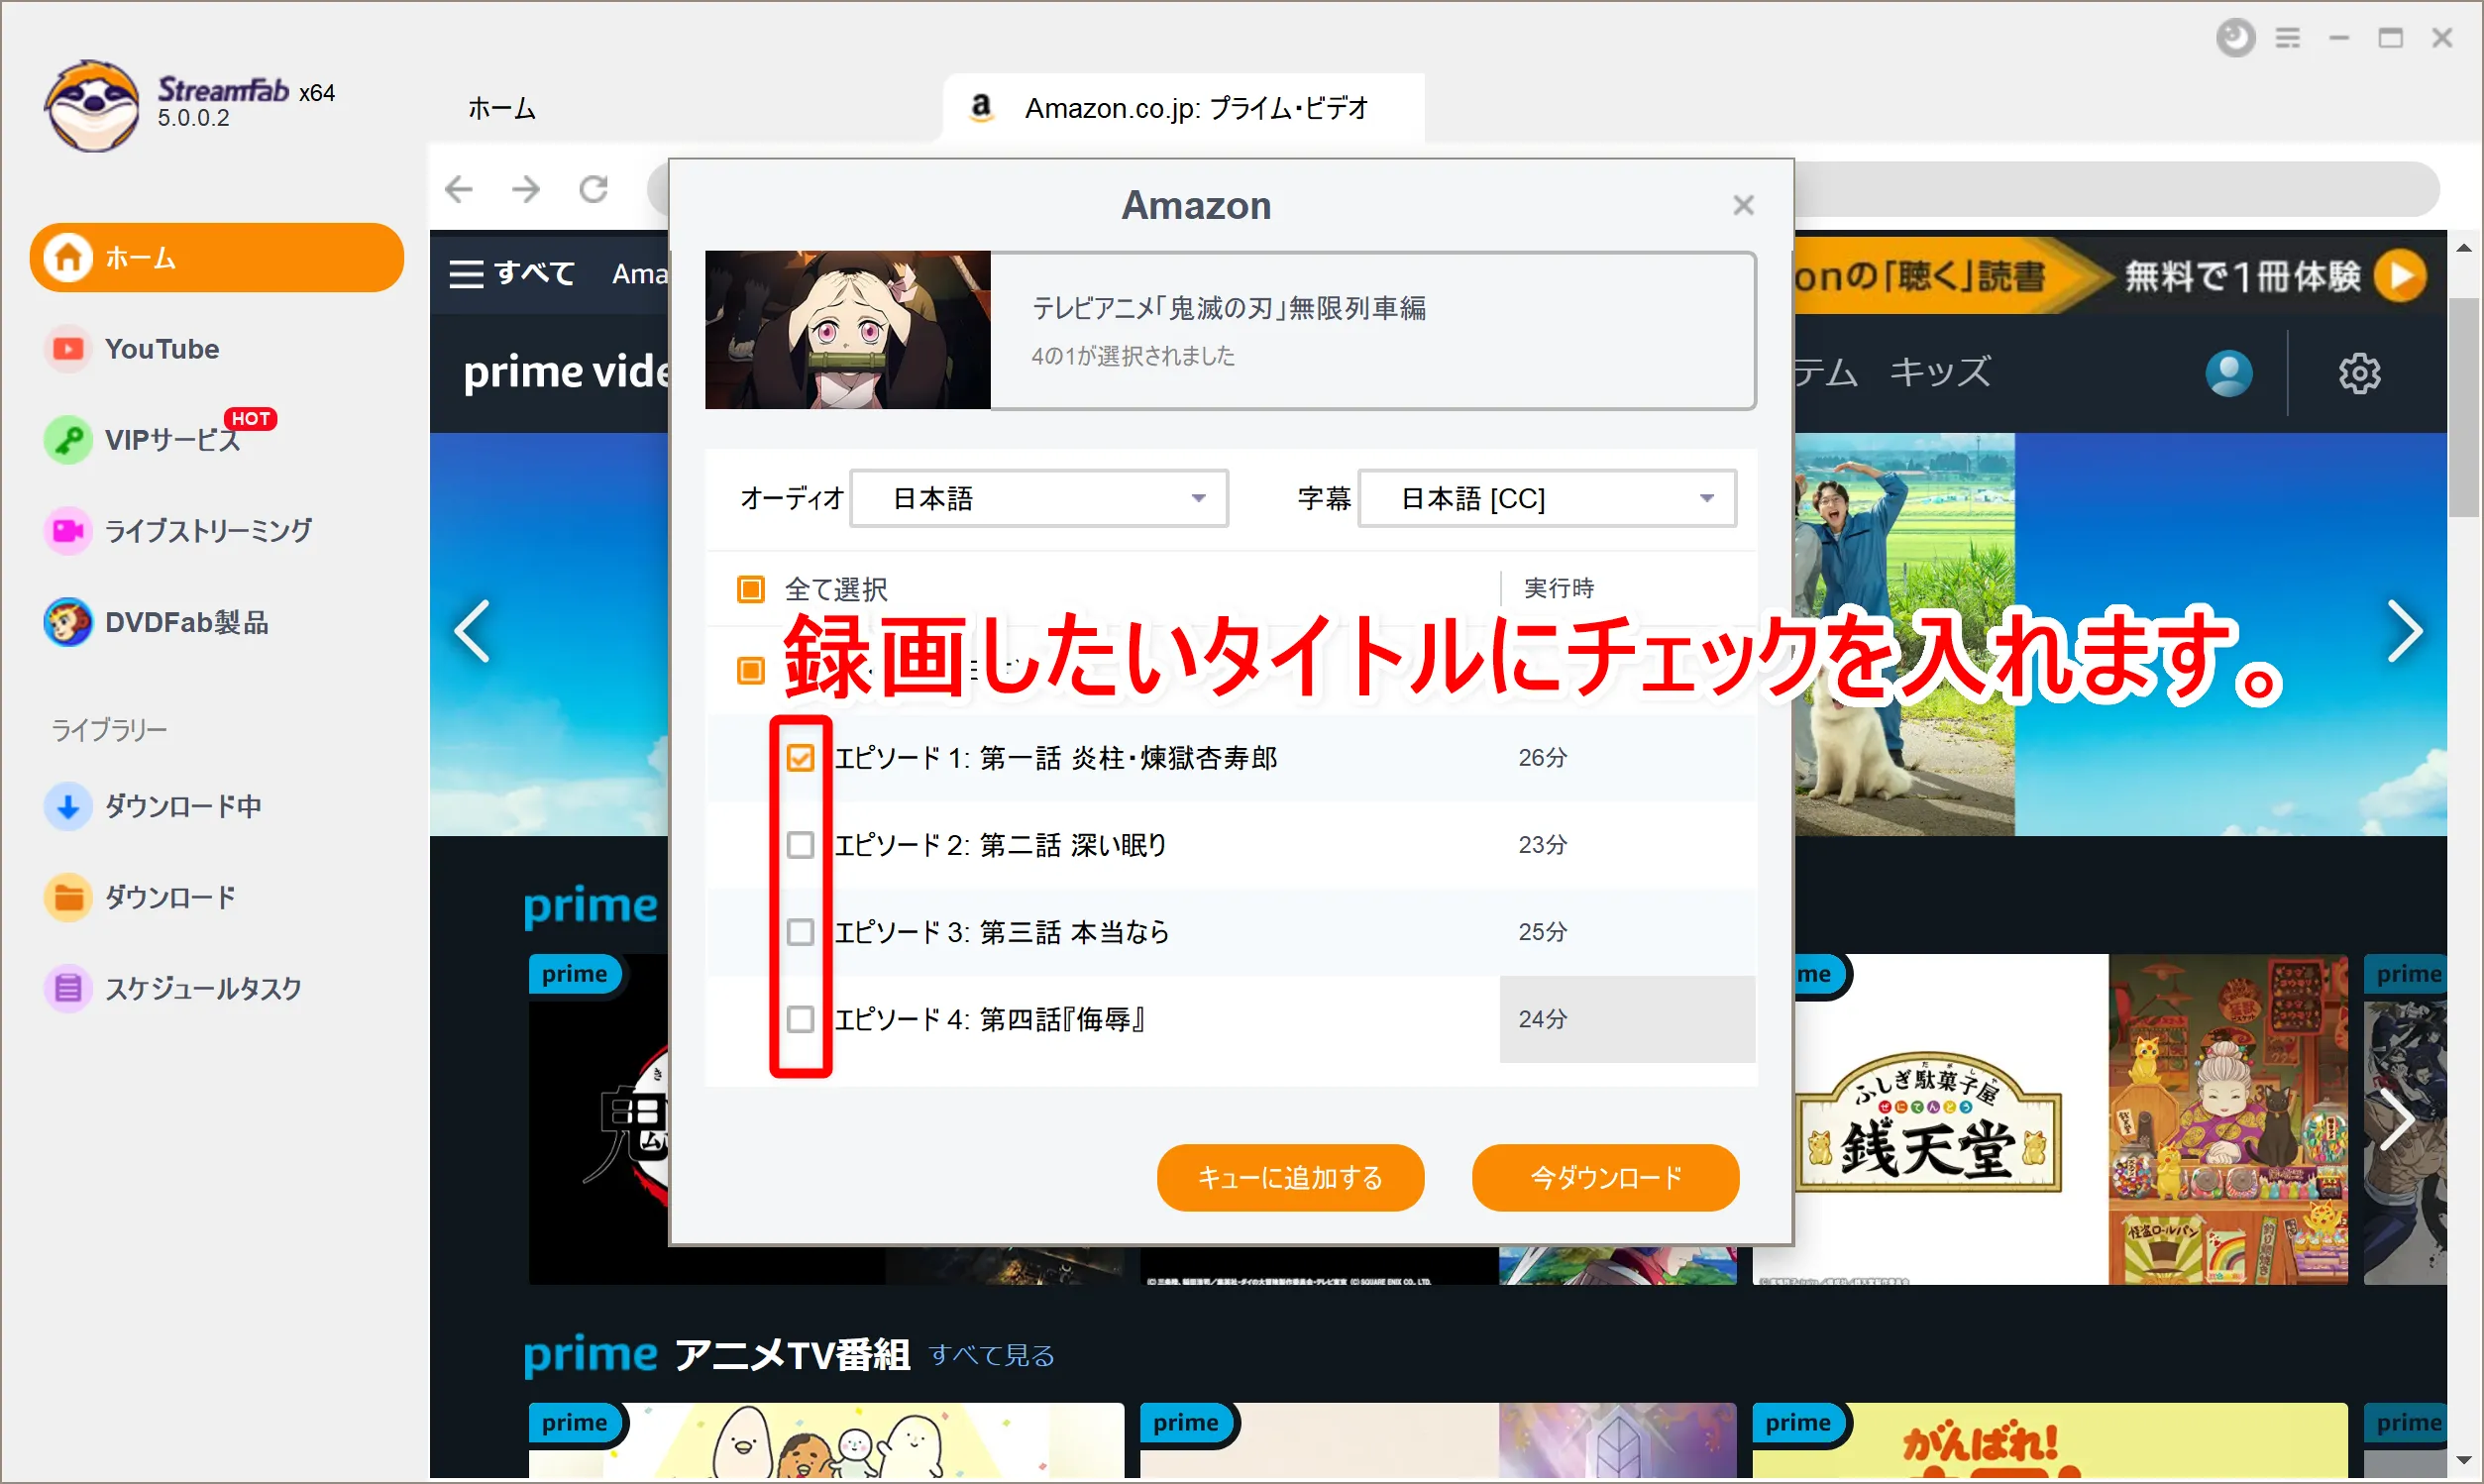
Task: Click the 鬼滅の刃 thumbnail in the dialog
Action: pos(848,330)
